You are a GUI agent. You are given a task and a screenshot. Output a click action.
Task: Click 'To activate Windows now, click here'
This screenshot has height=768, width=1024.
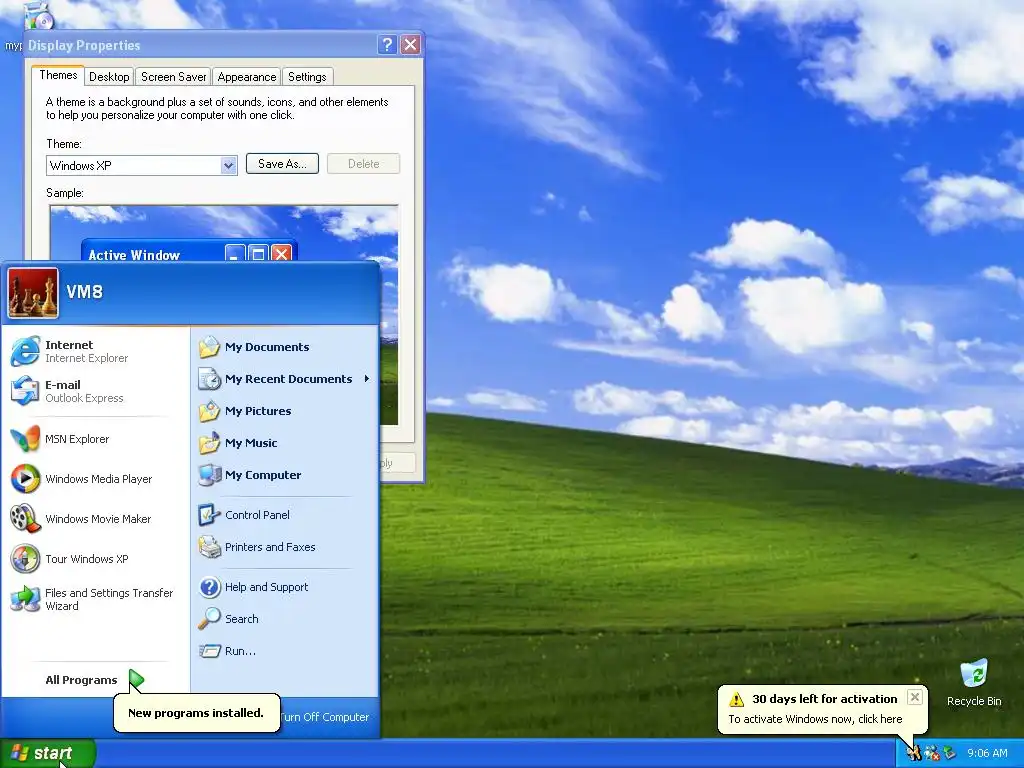point(815,719)
